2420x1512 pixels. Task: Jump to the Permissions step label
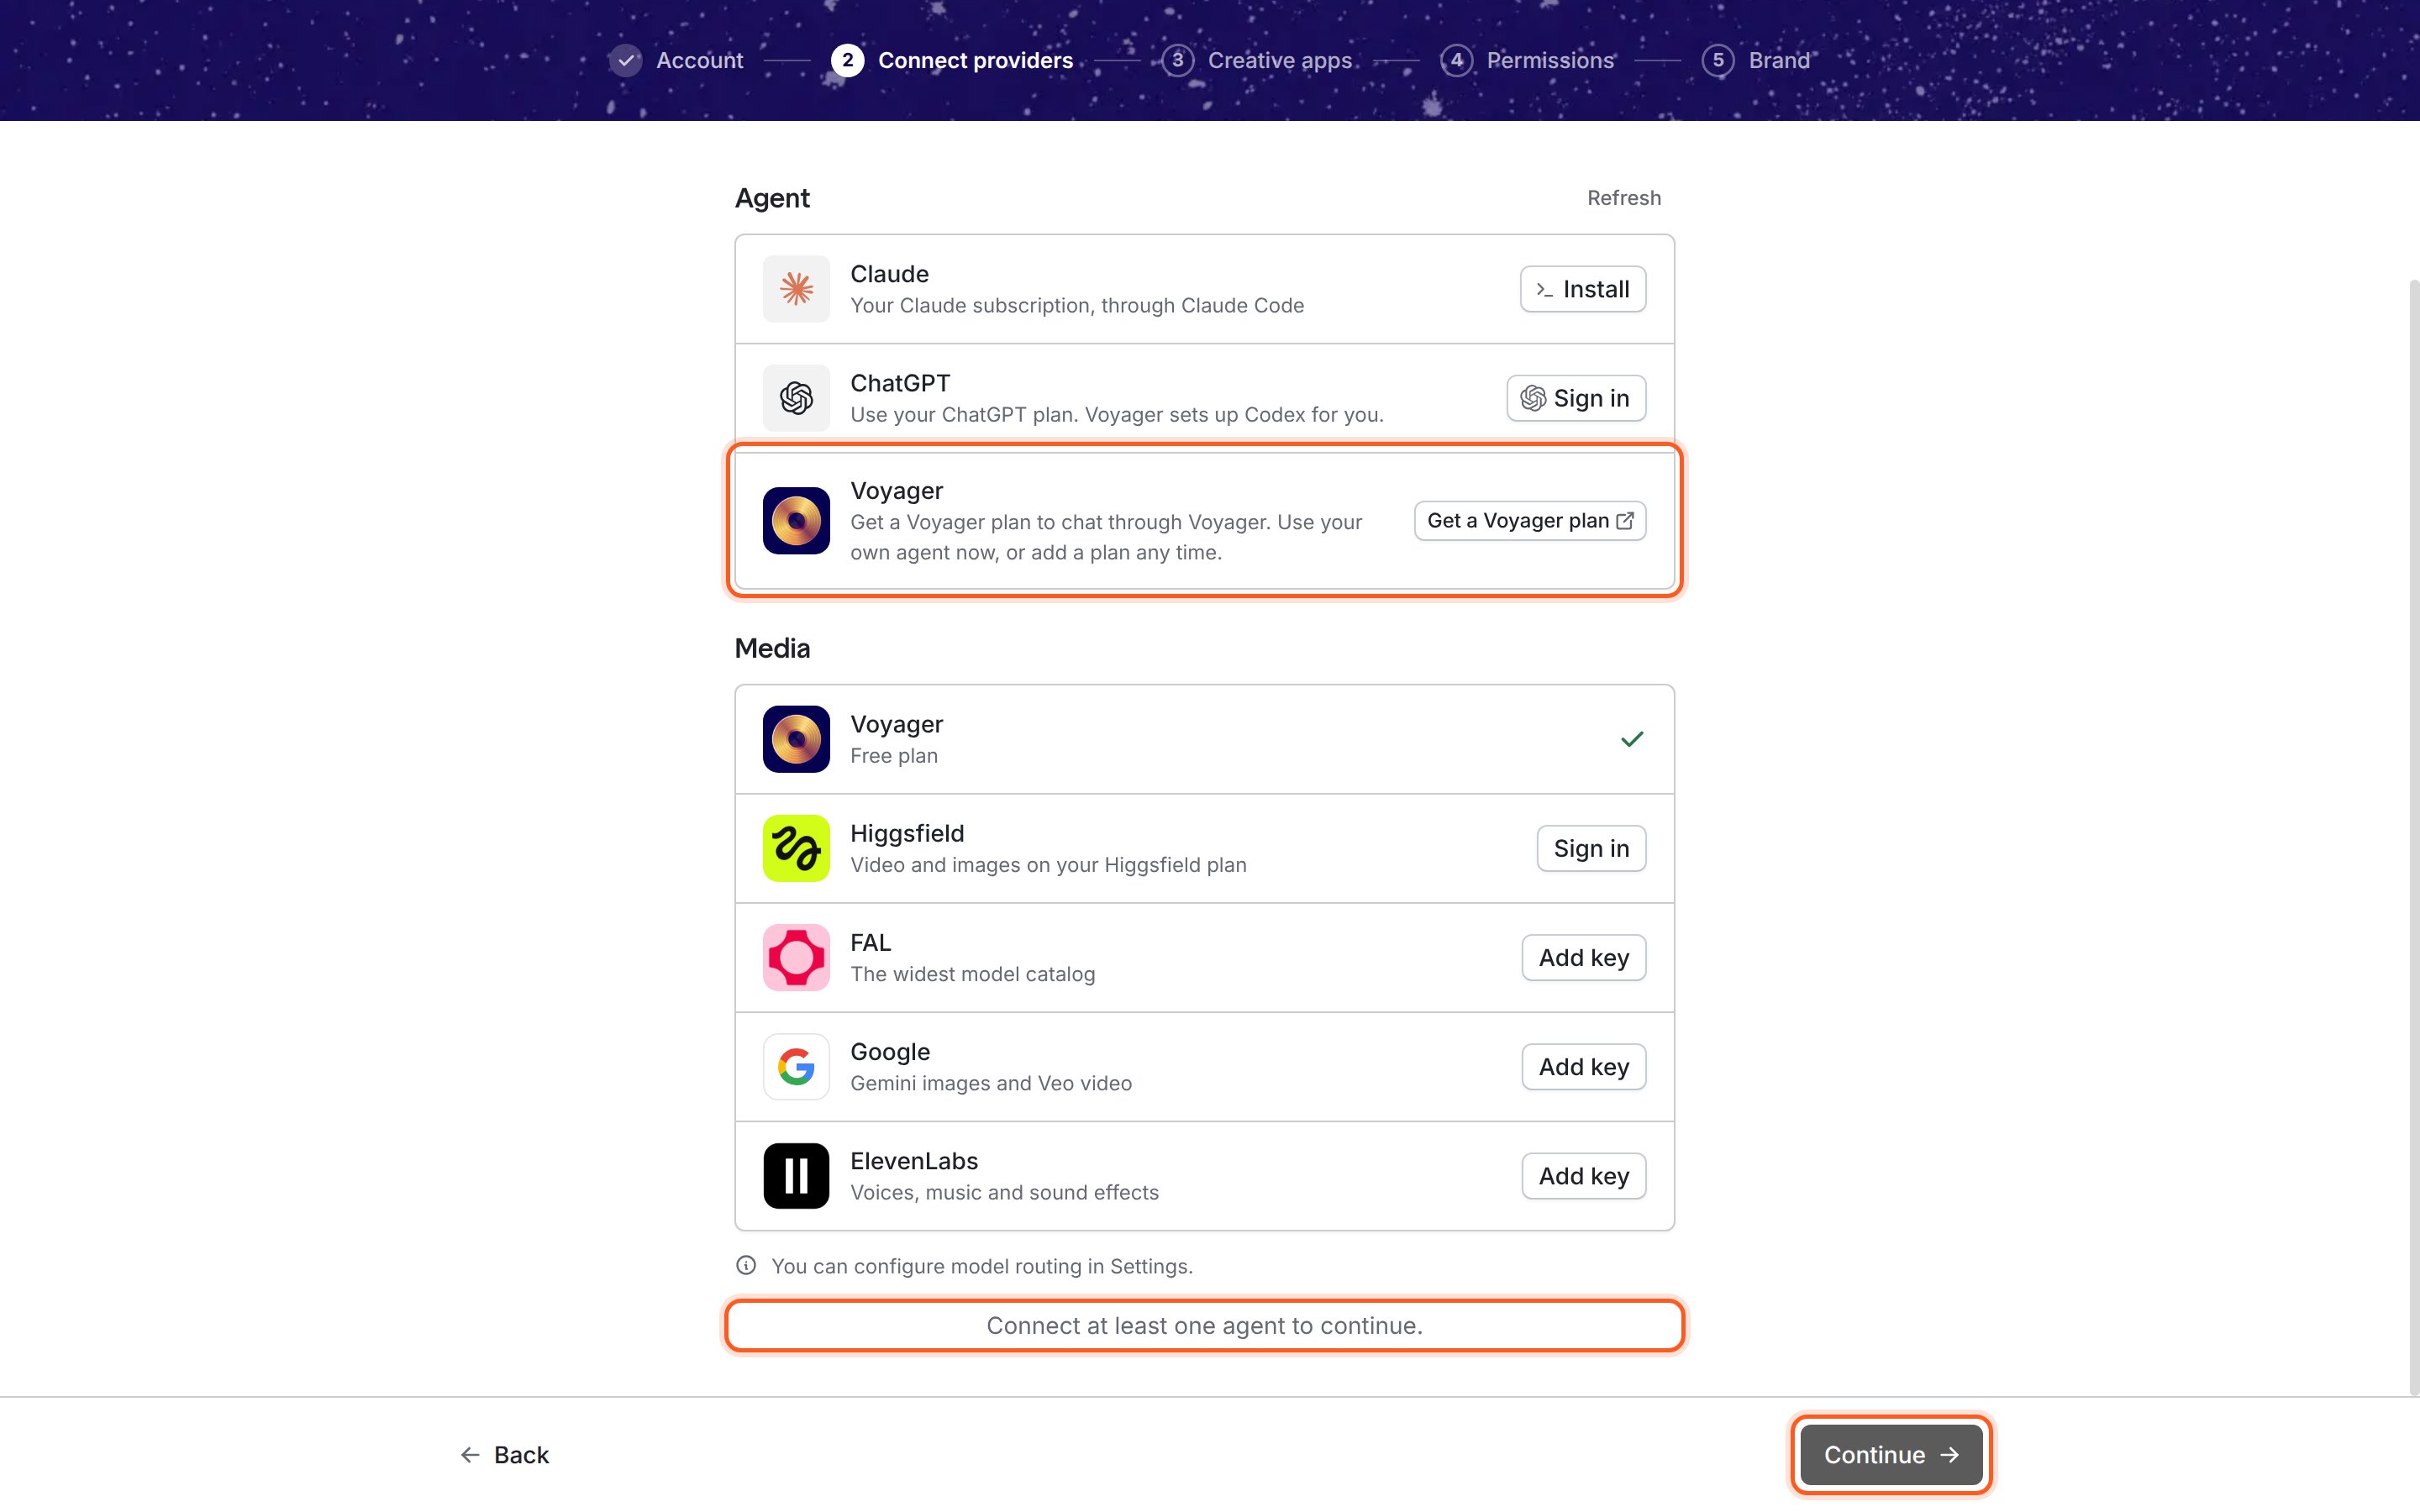tap(1550, 60)
